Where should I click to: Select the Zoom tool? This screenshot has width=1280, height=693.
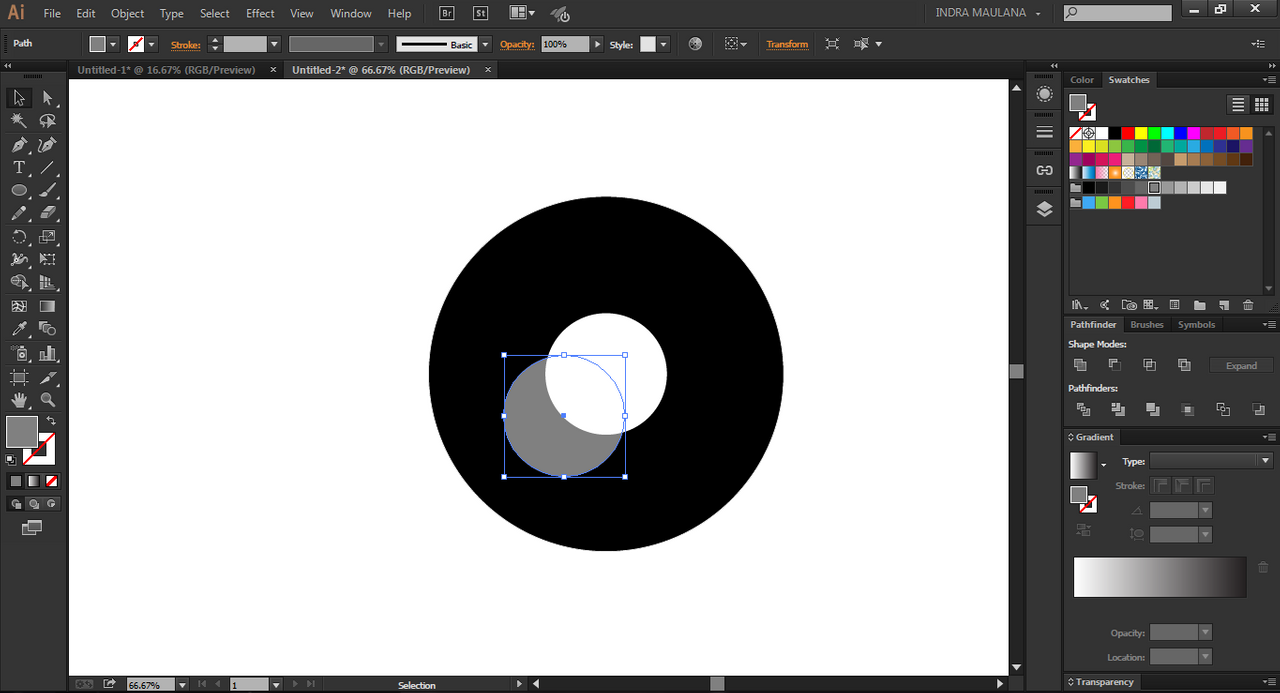click(x=47, y=400)
